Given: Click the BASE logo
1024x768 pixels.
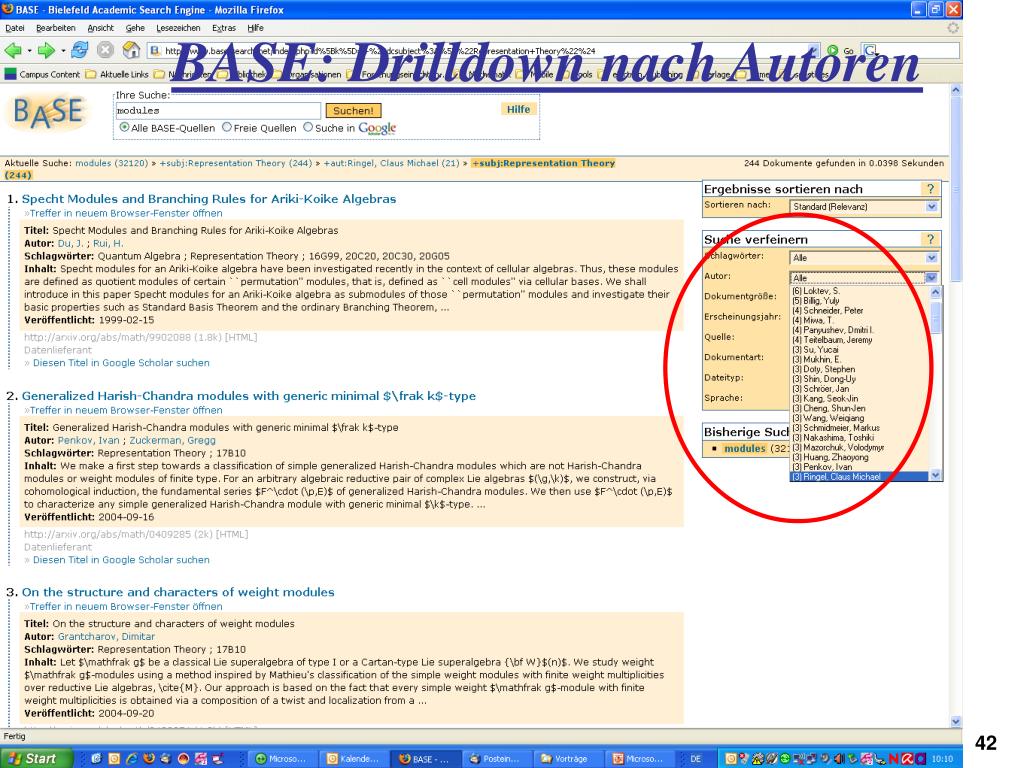Looking at the screenshot, I should (48, 113).
